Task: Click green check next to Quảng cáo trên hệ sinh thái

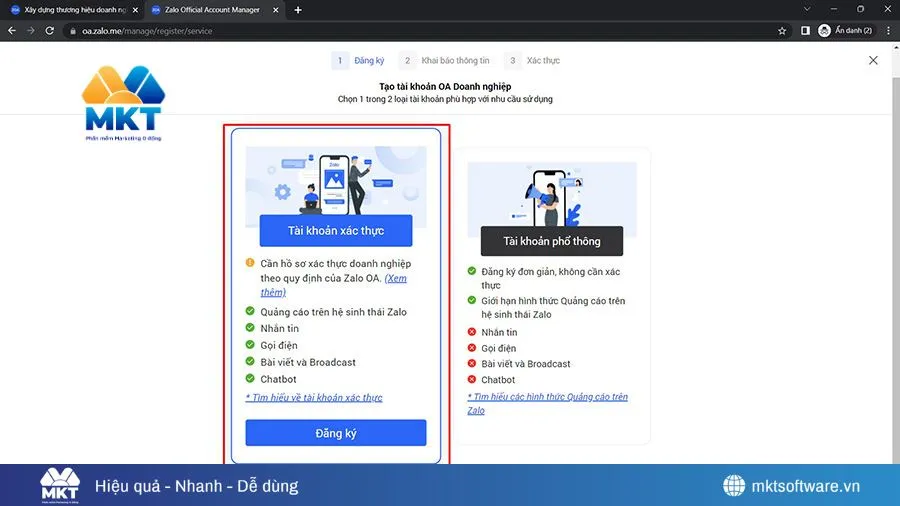Action: point(250,311)
